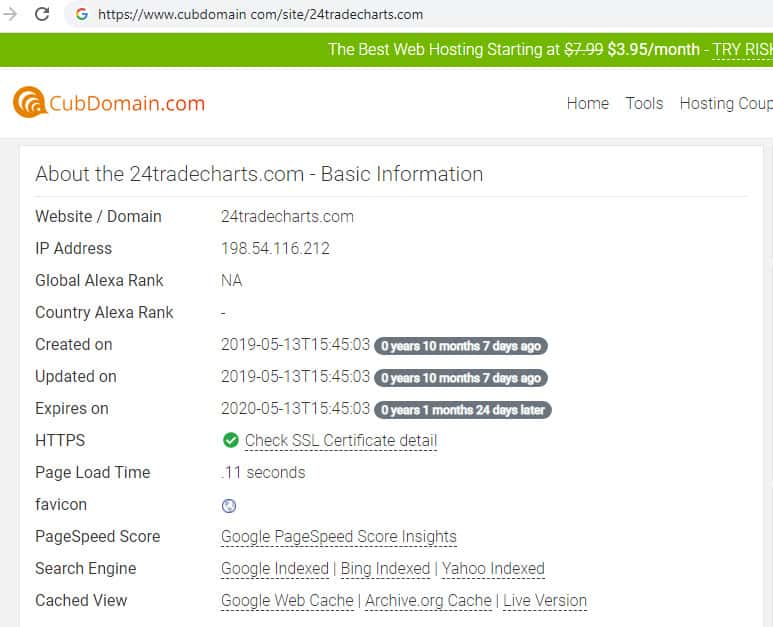Open Google Indexed link
Image resolution: width=773 pixels, height=627 pixels.
(x=275, y=568)
